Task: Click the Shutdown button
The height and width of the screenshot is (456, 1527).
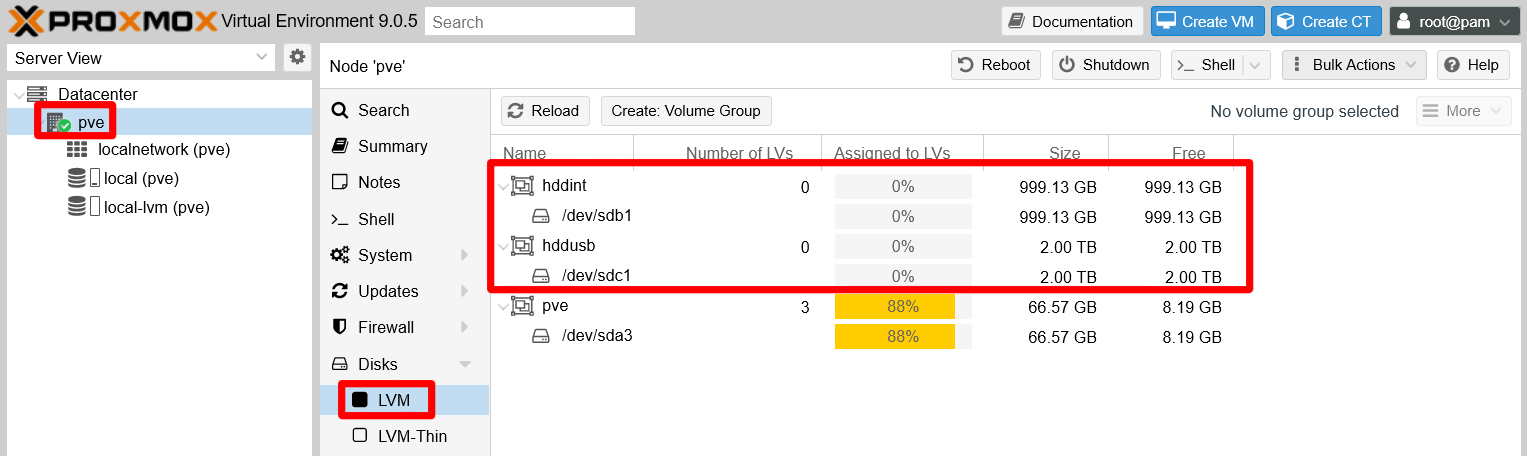Action: click(x=1106, y=65)
